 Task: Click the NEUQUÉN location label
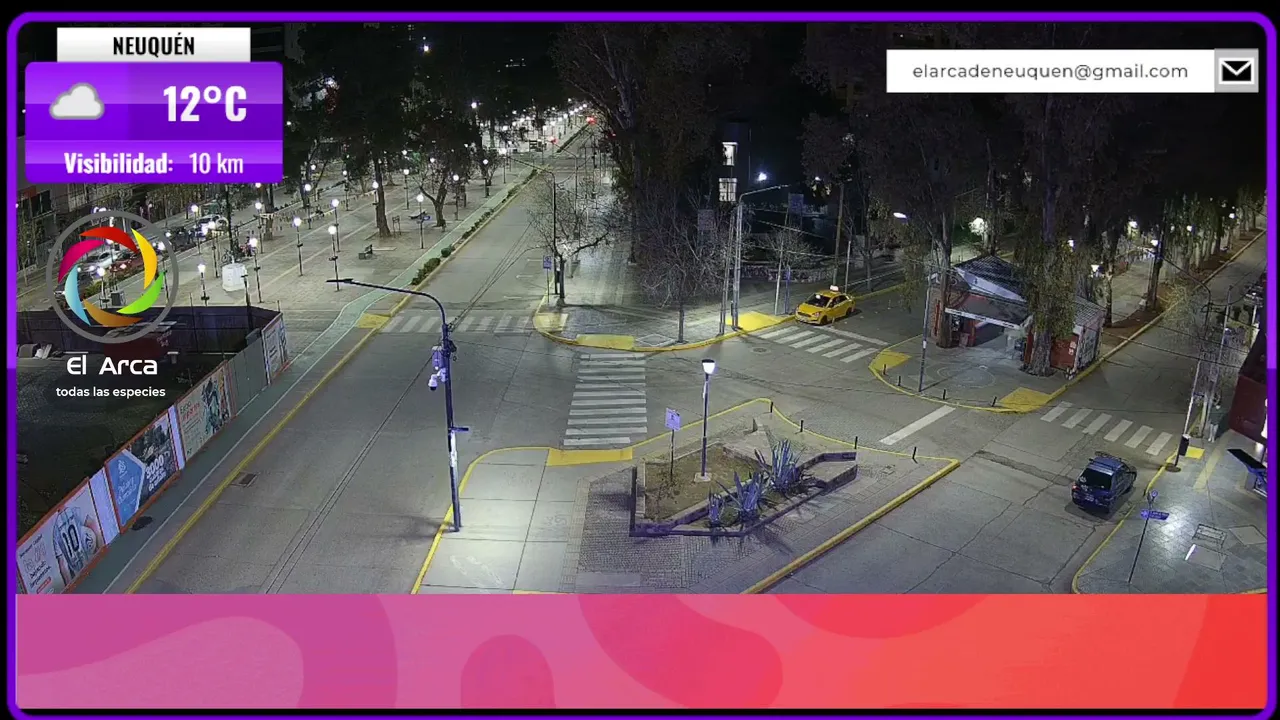[154, 46]
